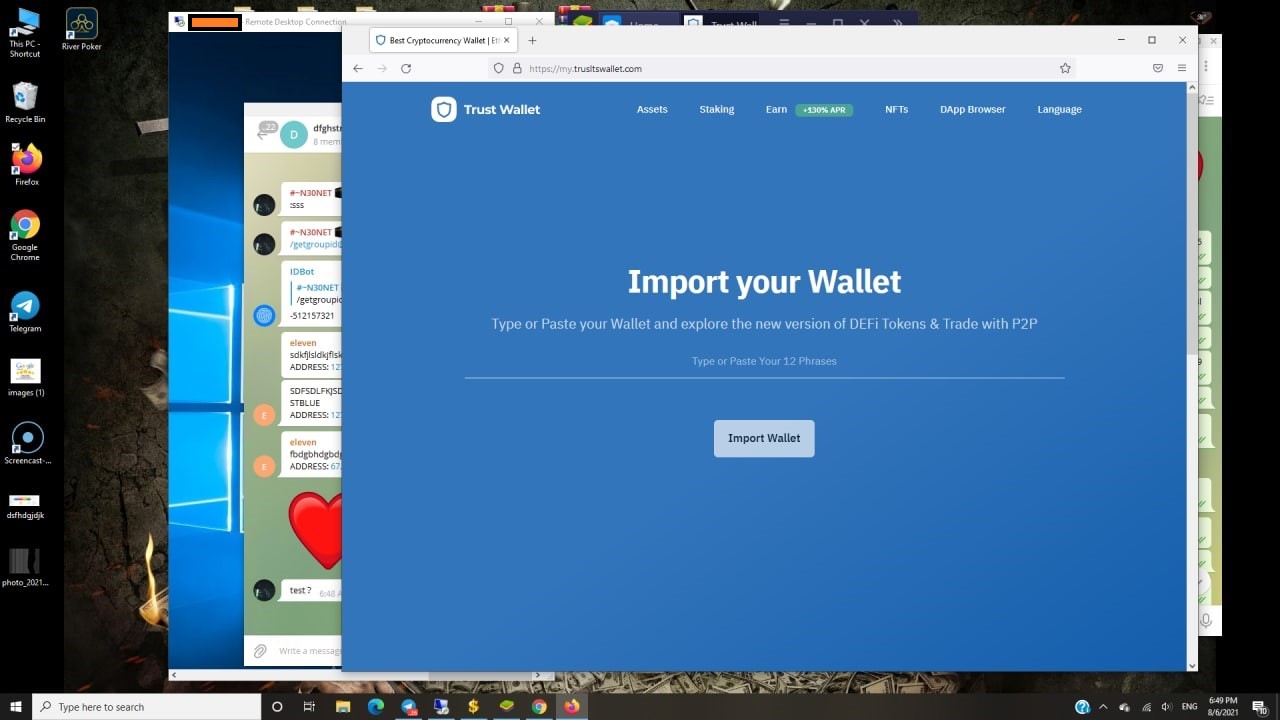Open the dollar sign app on taskbar
Viewport: 1280px width, 720px height.
pos(474,707)
